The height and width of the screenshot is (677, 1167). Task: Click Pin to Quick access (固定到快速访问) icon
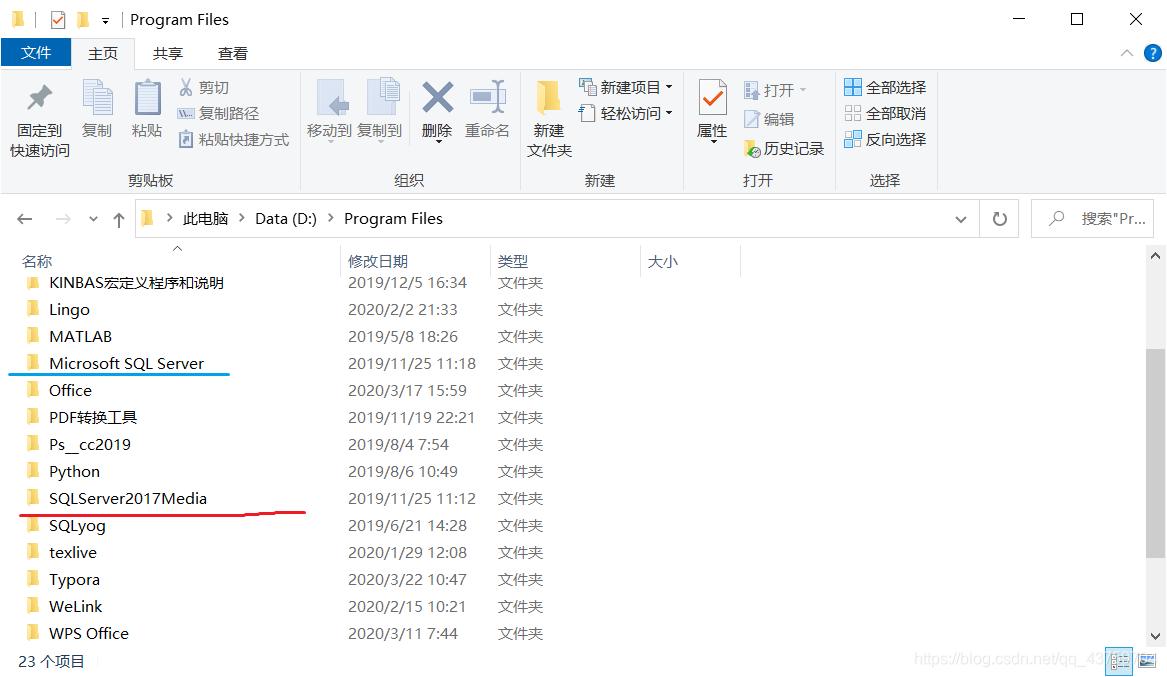tap(39, 98)
